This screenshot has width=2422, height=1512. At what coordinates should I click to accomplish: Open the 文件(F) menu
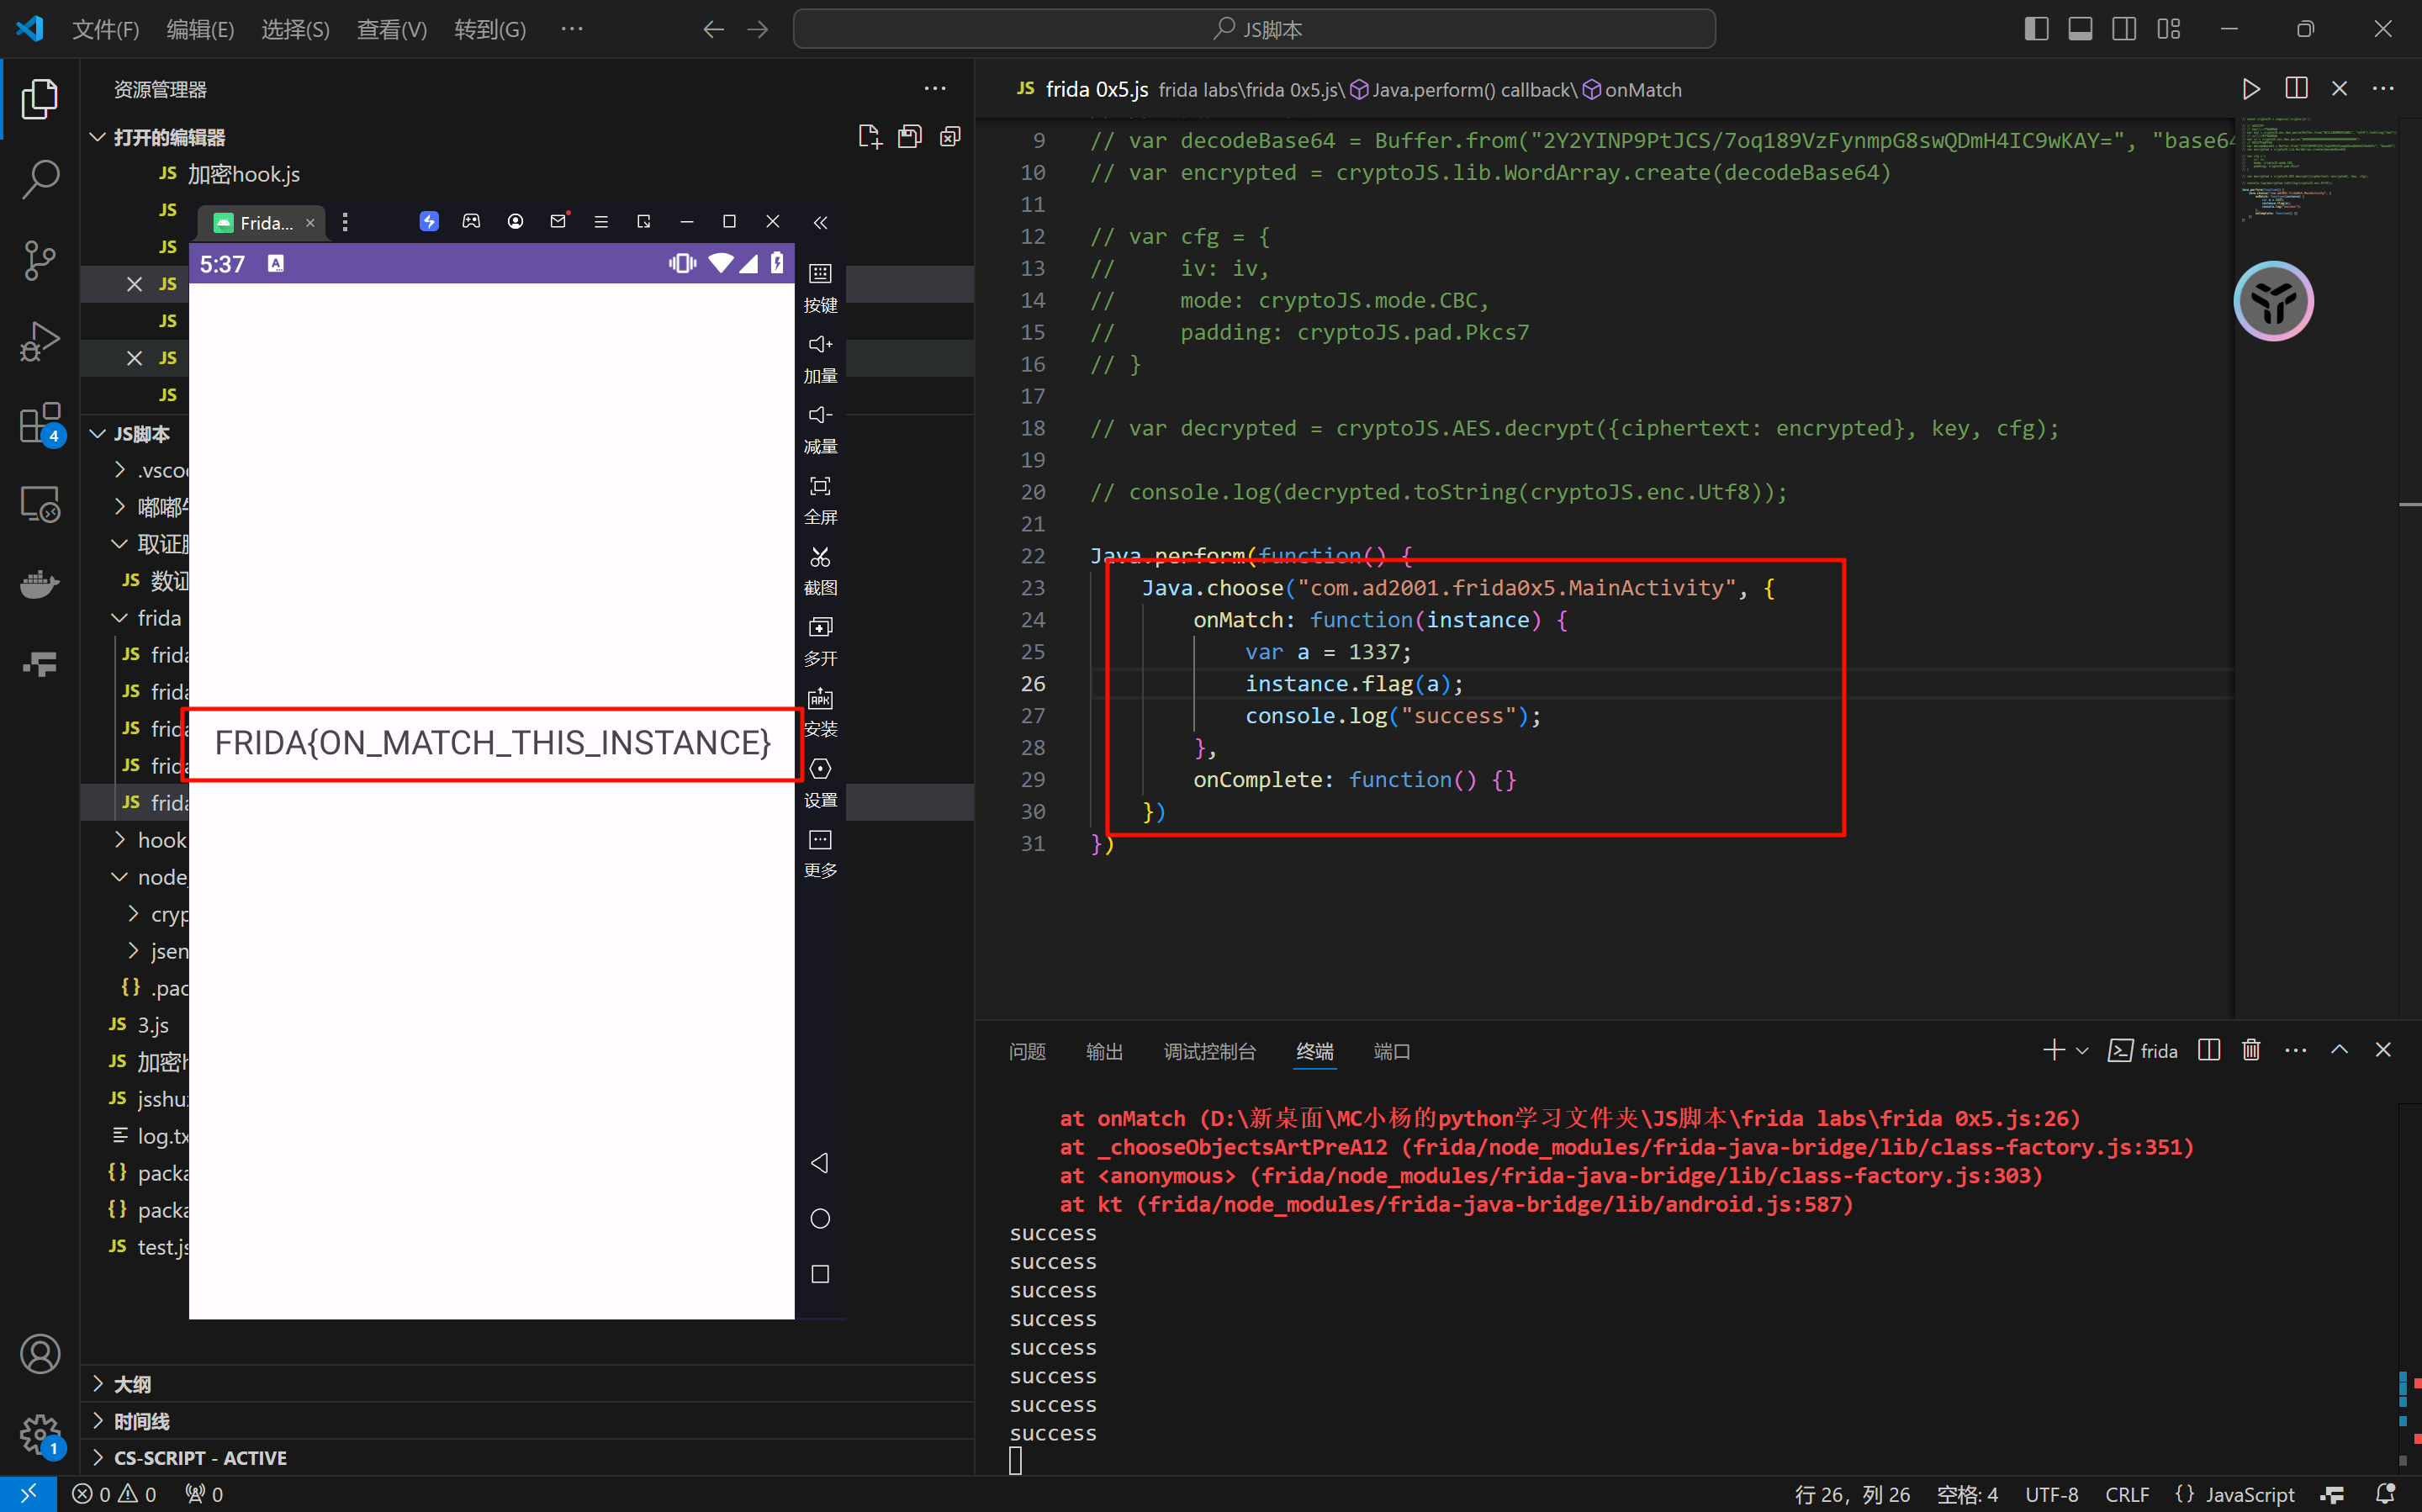105,29
